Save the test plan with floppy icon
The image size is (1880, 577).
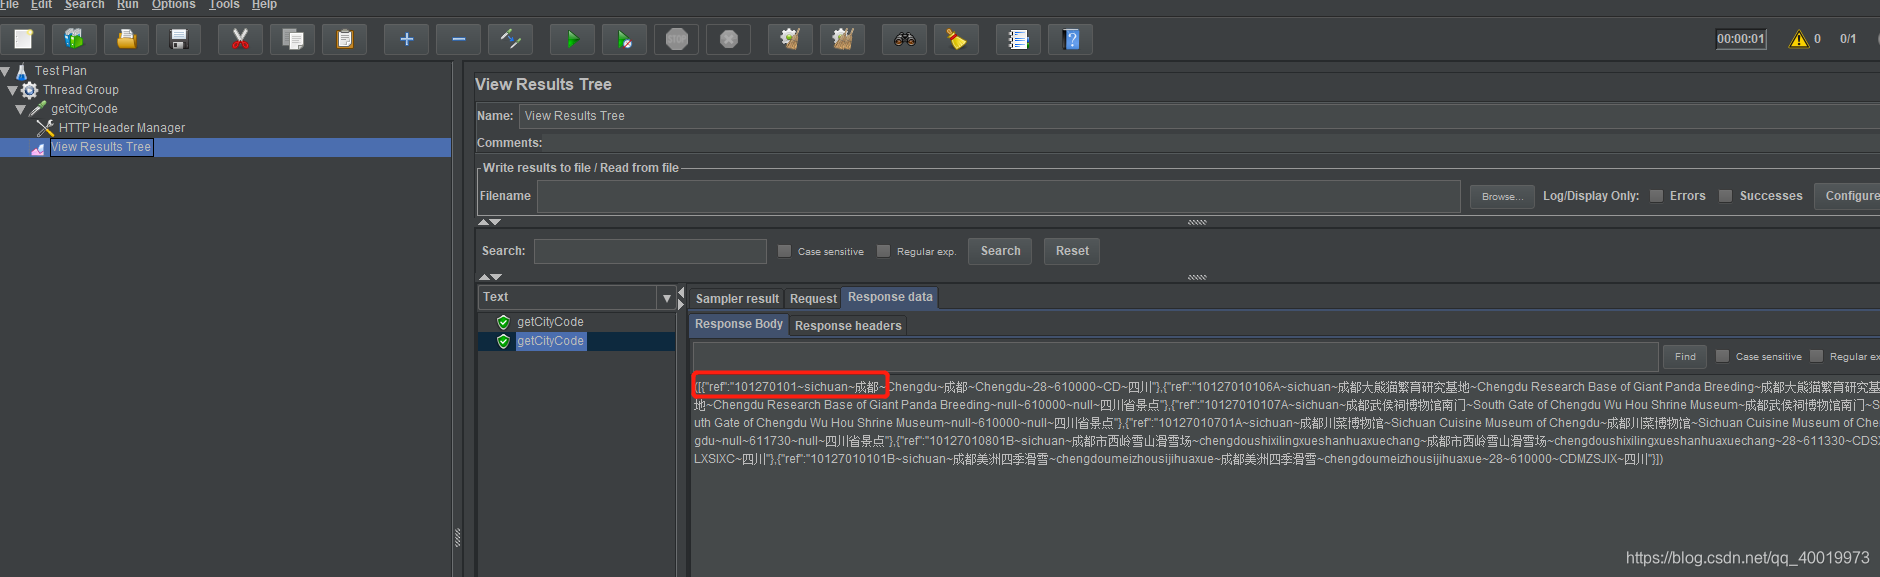click(179, 39)
